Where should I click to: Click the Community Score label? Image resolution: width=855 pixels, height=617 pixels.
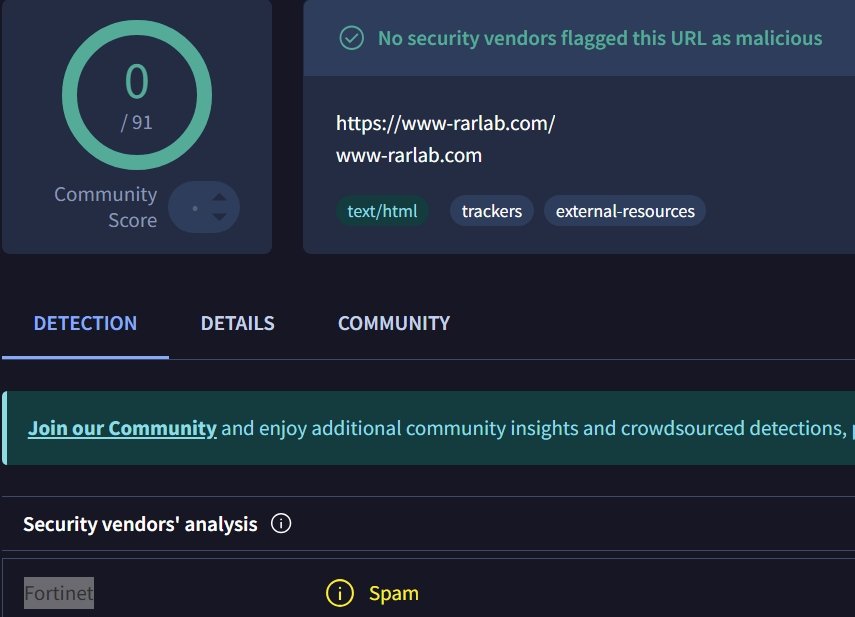(x=106, y=207)
